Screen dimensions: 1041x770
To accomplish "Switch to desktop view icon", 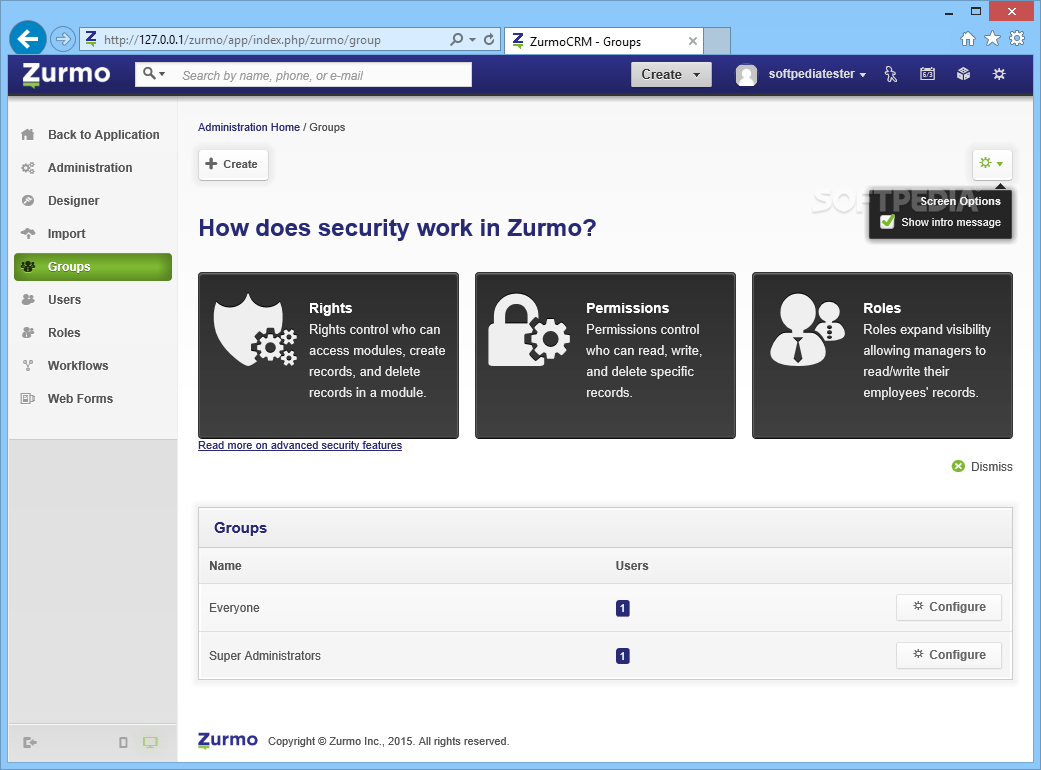I will point(151,742).
